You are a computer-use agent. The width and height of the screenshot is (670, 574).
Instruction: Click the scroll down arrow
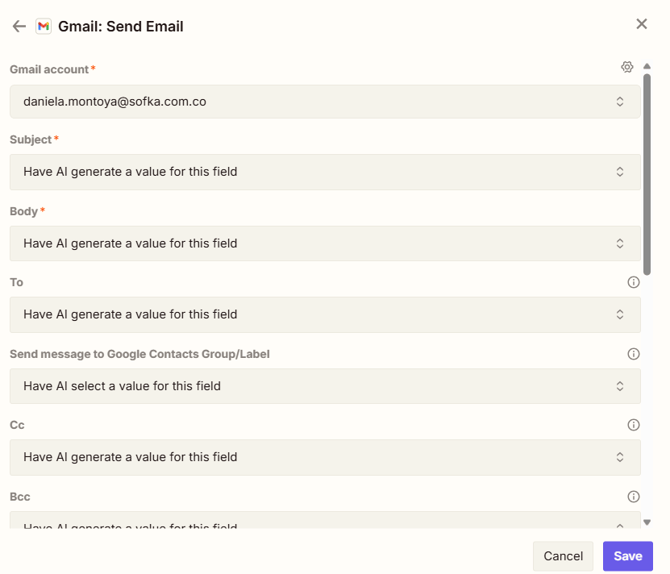click(647, 522)
